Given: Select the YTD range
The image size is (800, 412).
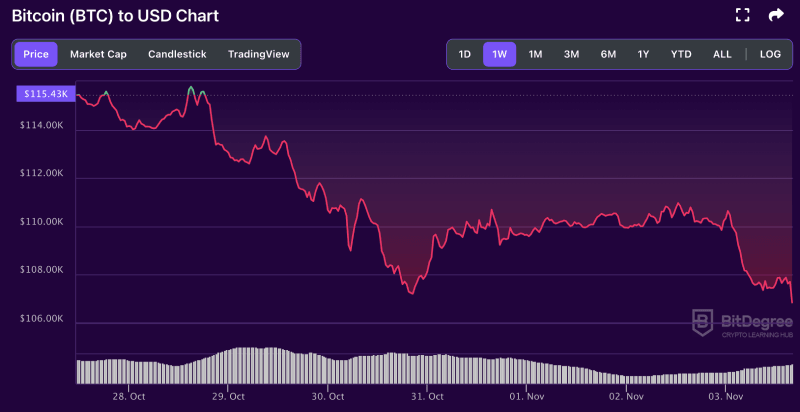Looking at the screenshot, I should click(x=681, y=54).
